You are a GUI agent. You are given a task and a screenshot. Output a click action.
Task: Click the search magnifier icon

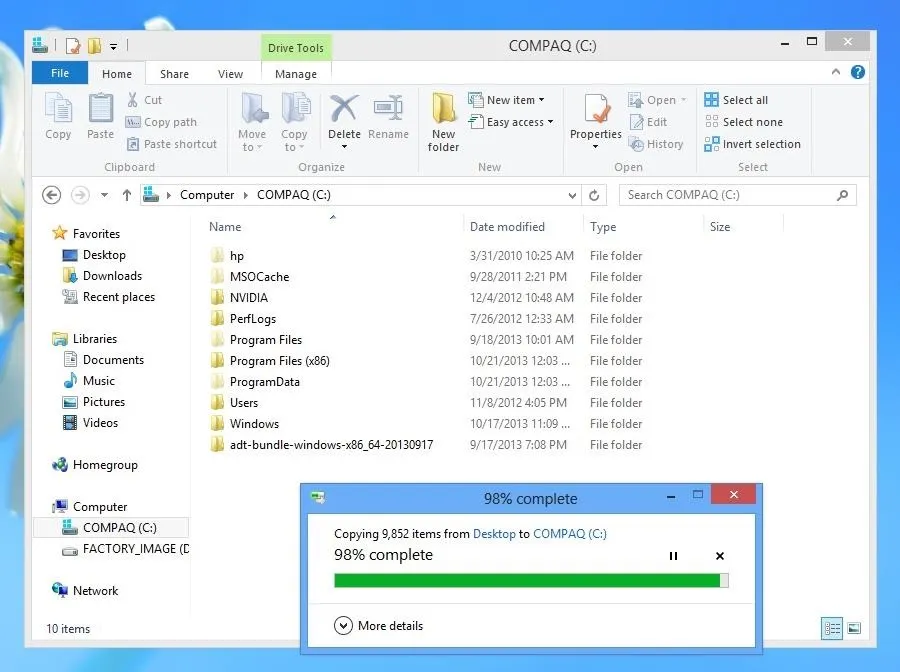842,195
